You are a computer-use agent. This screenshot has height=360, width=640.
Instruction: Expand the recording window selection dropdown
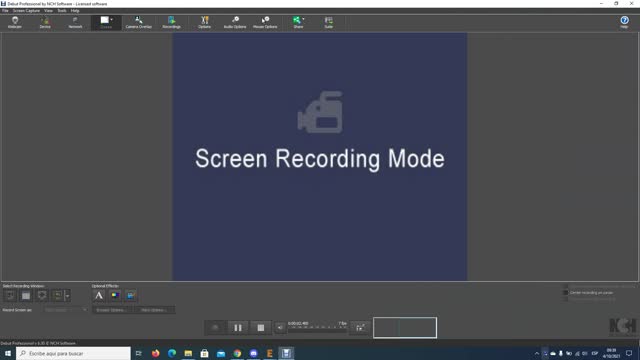click(x=67, y=296)
